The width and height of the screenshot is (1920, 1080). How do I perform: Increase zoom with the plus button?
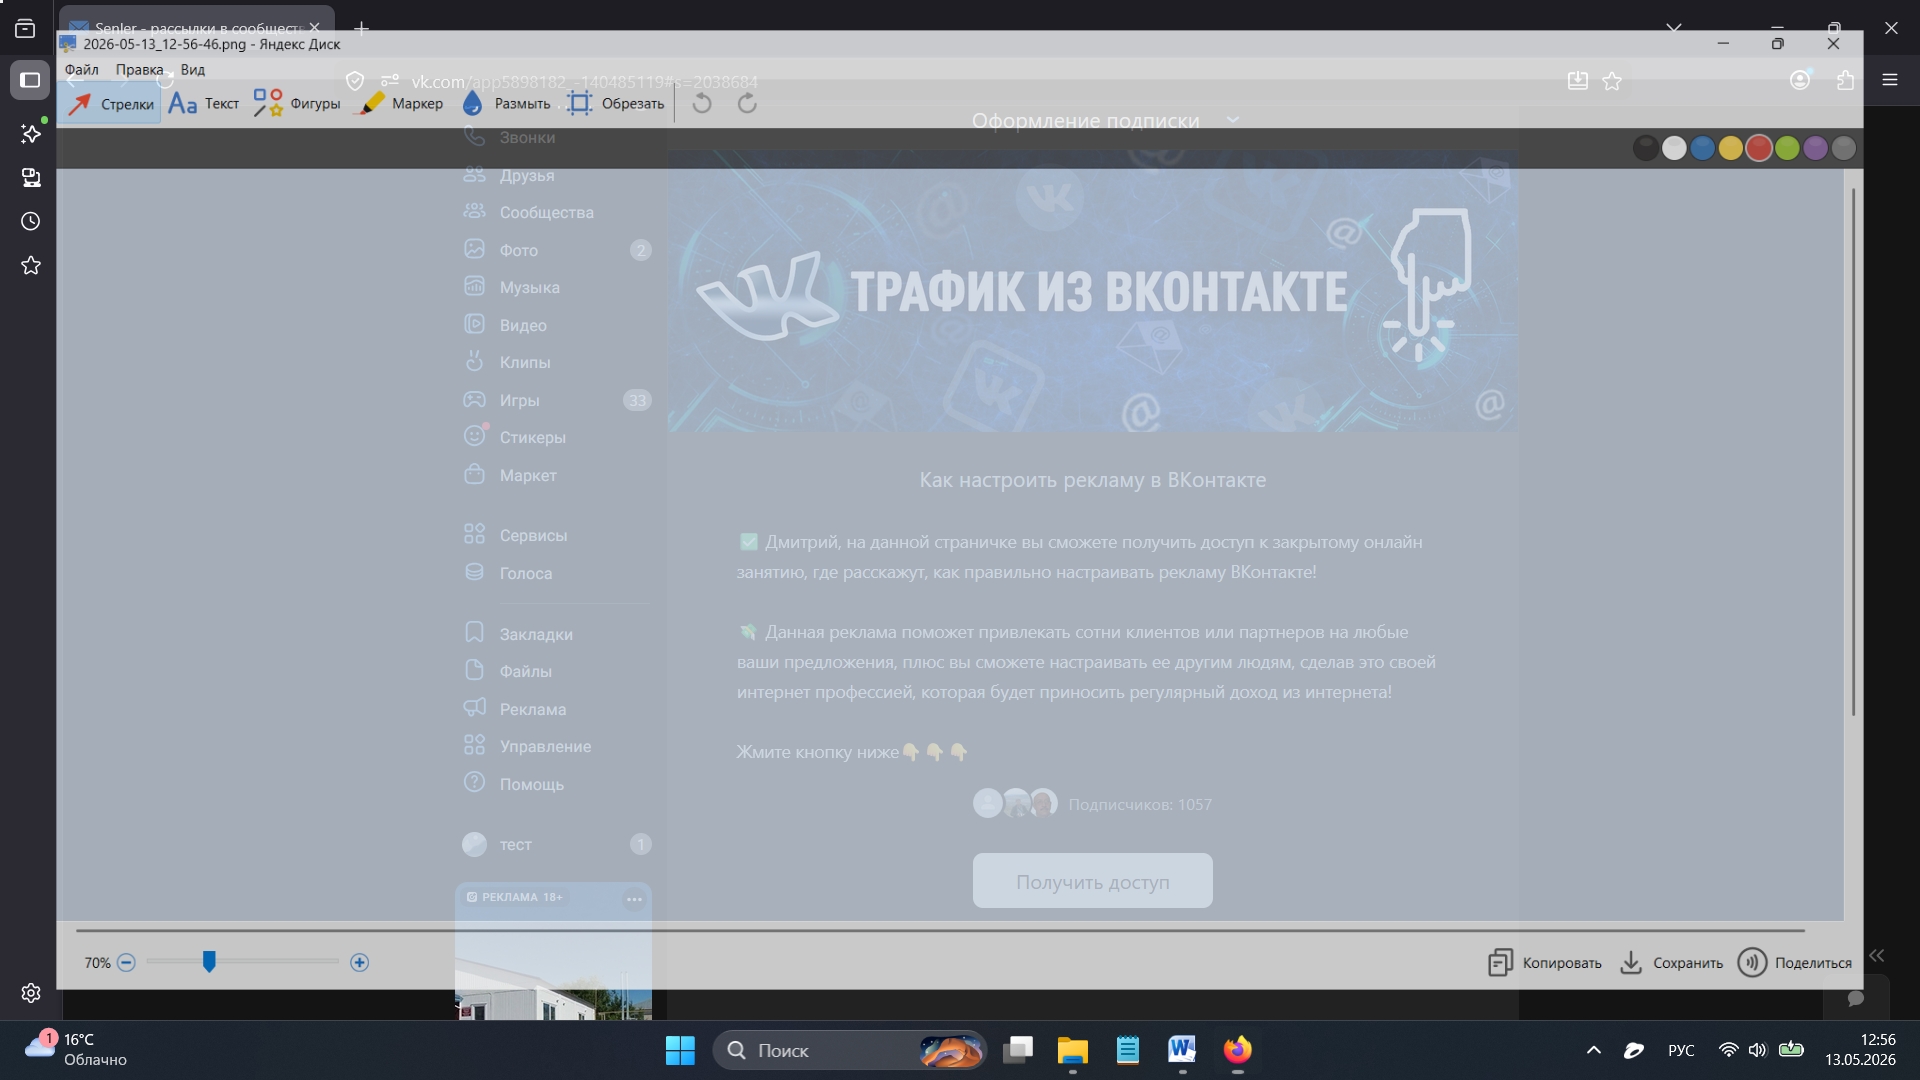point(360,963)
